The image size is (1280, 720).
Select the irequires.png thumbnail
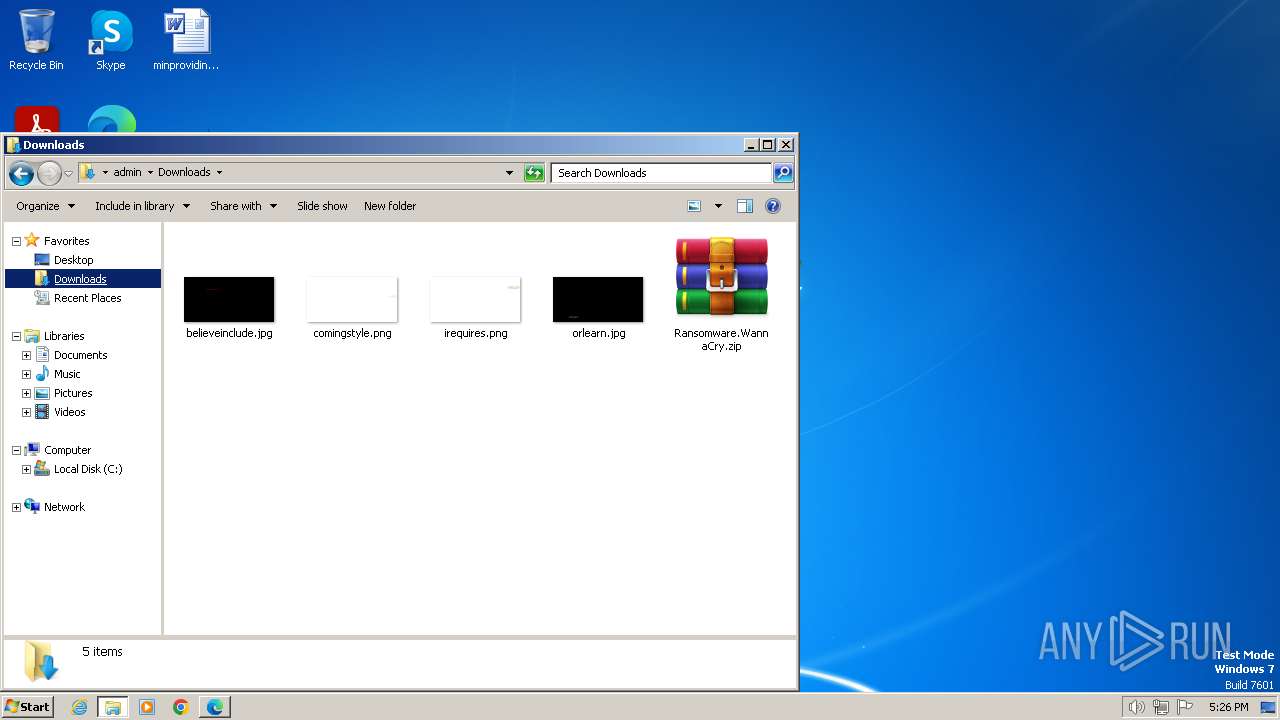475,300
